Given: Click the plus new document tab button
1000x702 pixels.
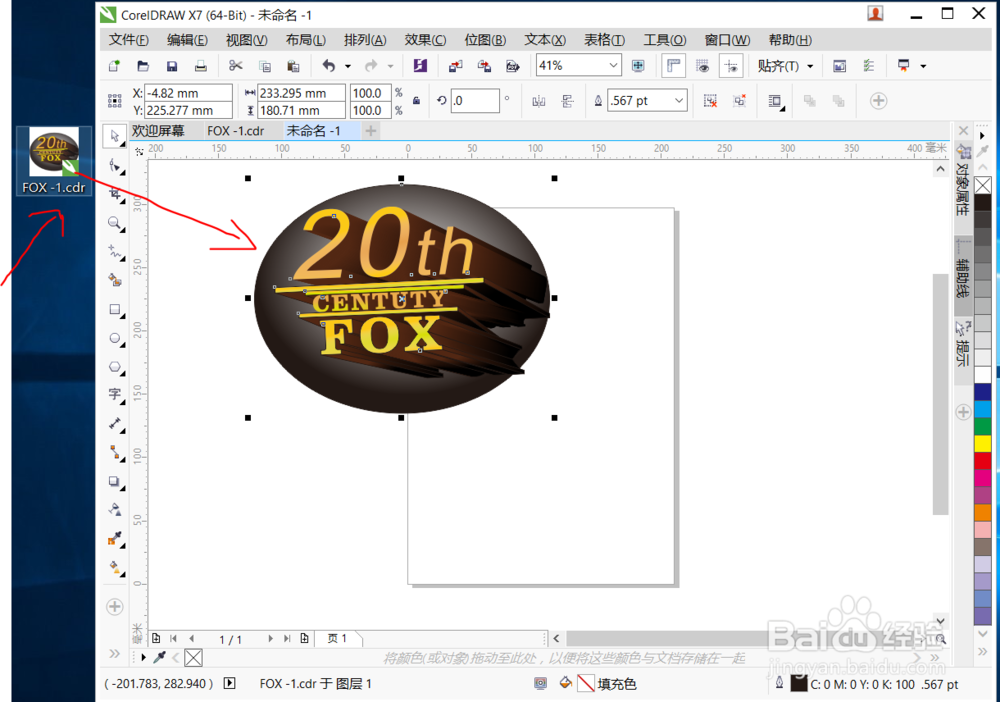Looking at the screenshot, I should pos(371,131).
